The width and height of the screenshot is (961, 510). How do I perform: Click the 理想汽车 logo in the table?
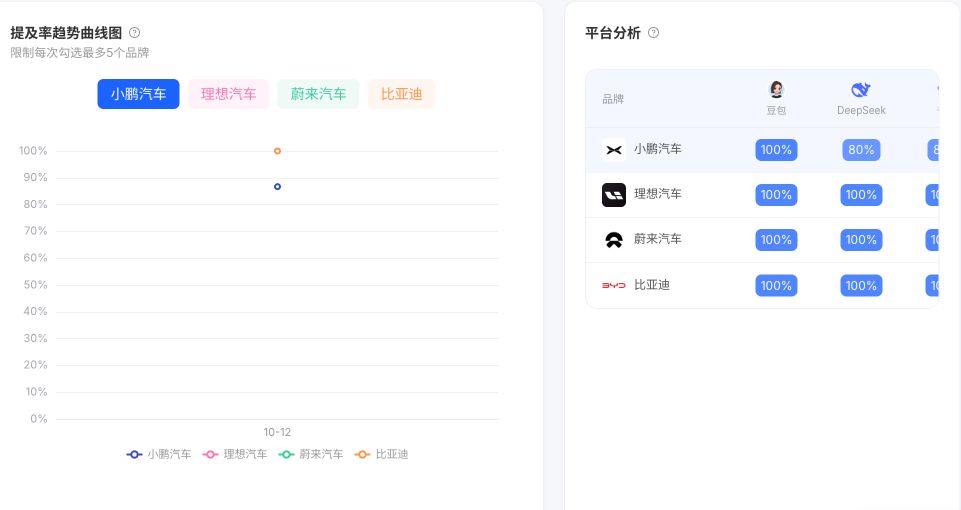613,195
